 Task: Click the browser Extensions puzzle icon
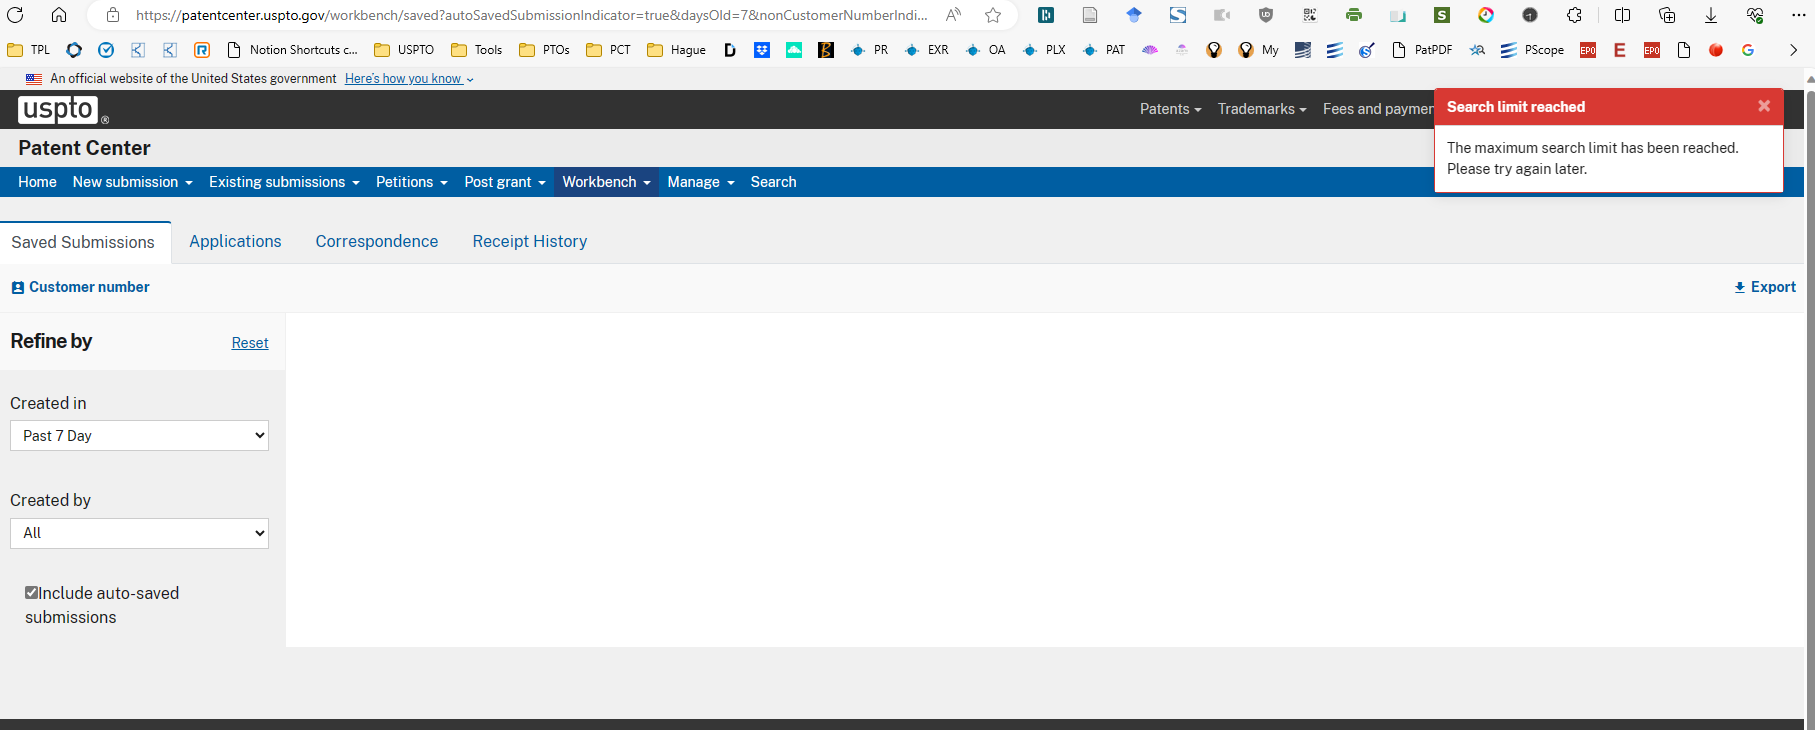[x=1574, y=15]
